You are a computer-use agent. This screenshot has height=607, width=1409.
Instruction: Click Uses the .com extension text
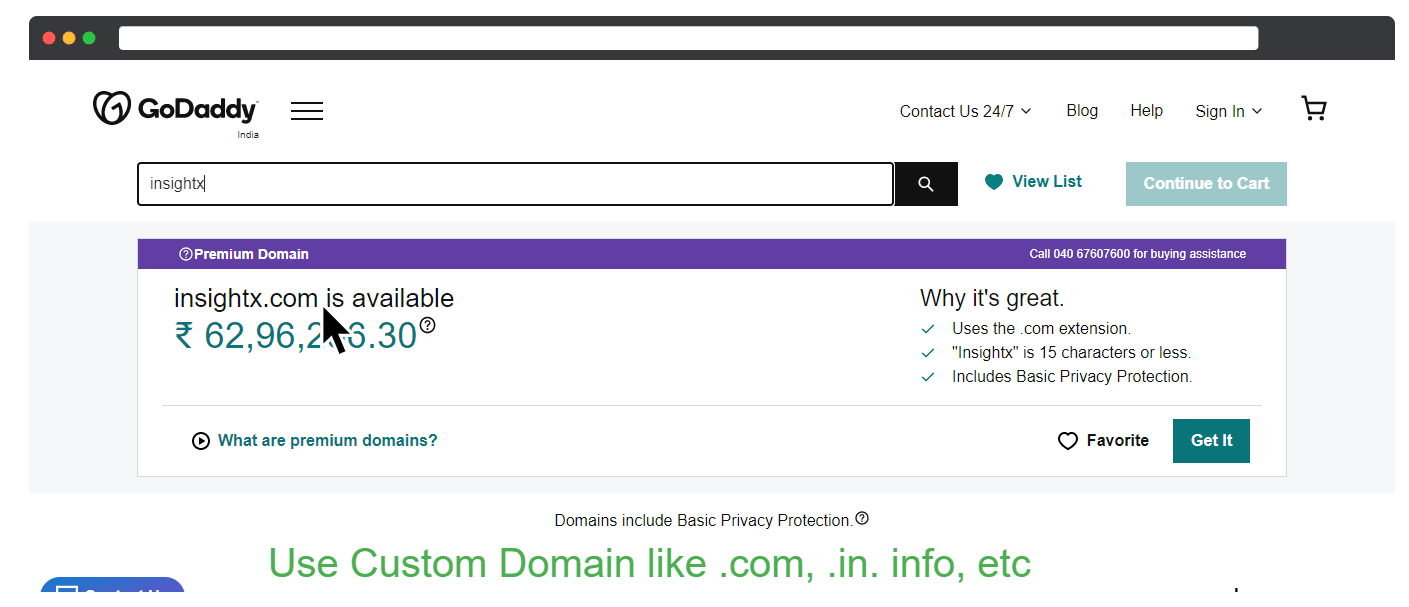point(1041,329)
